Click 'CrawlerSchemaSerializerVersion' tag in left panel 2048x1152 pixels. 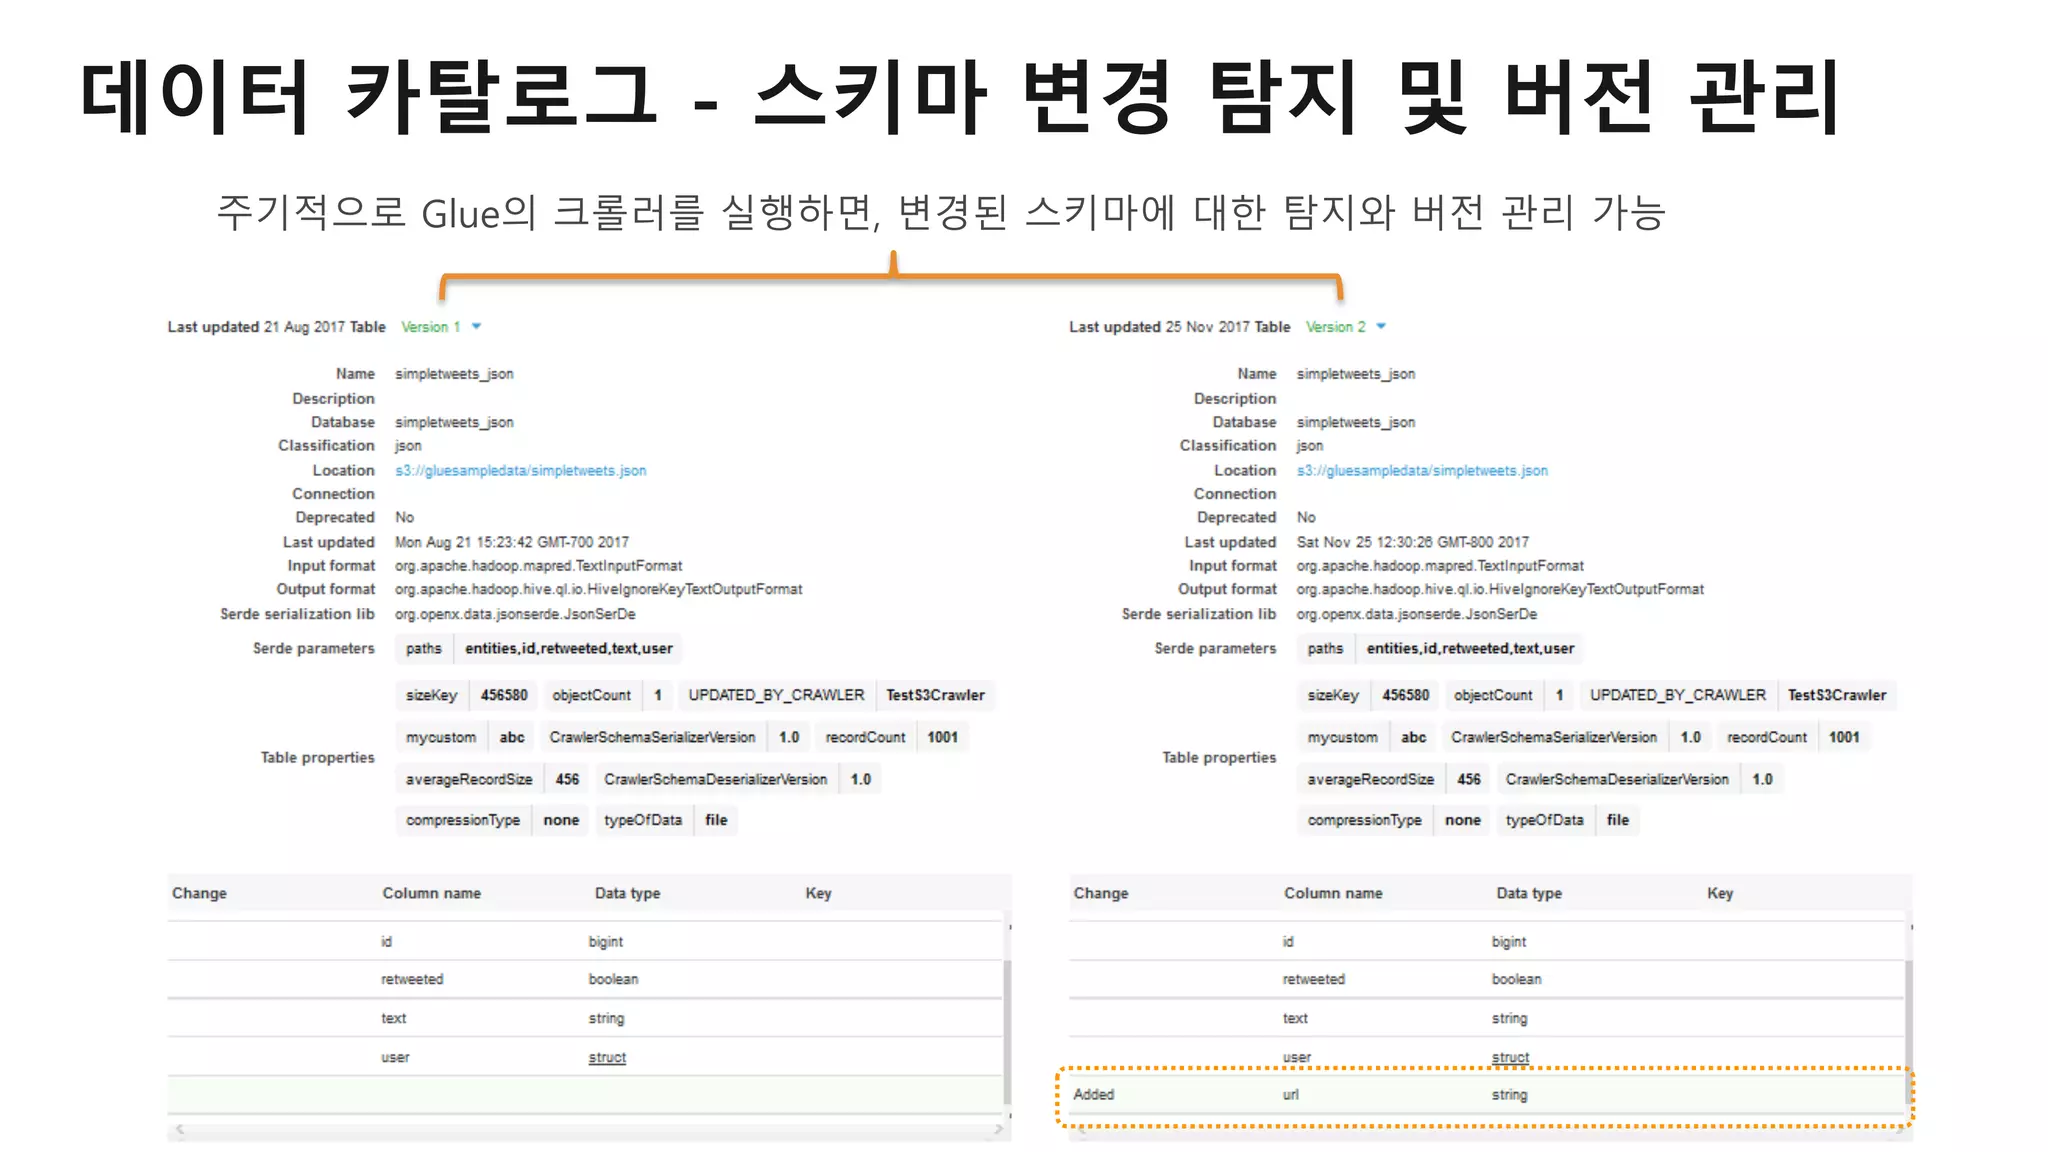coord(652,737)
